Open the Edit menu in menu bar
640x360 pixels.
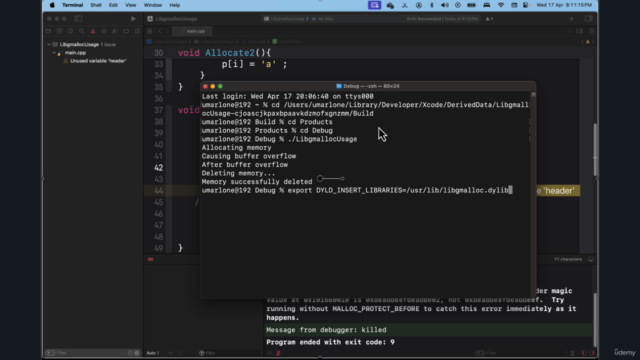tap(113, 5)
